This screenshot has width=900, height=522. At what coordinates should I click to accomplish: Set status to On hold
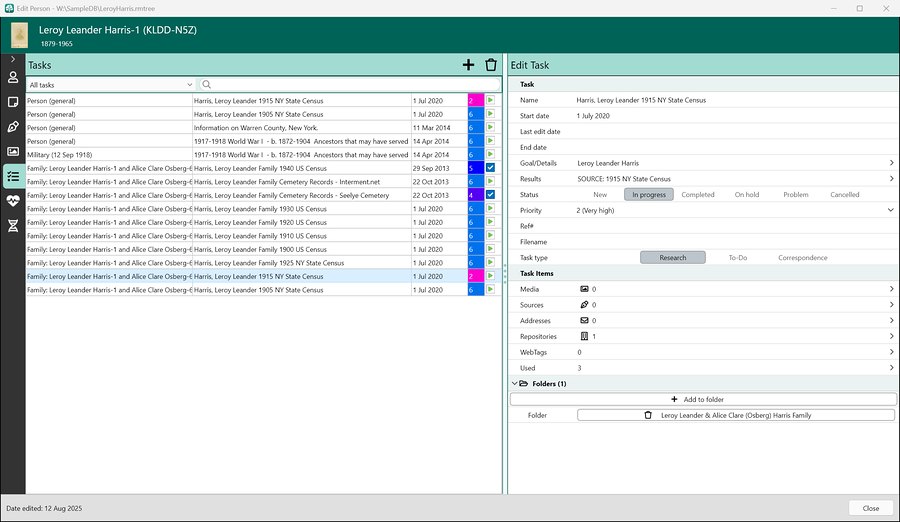pos(747,195)
